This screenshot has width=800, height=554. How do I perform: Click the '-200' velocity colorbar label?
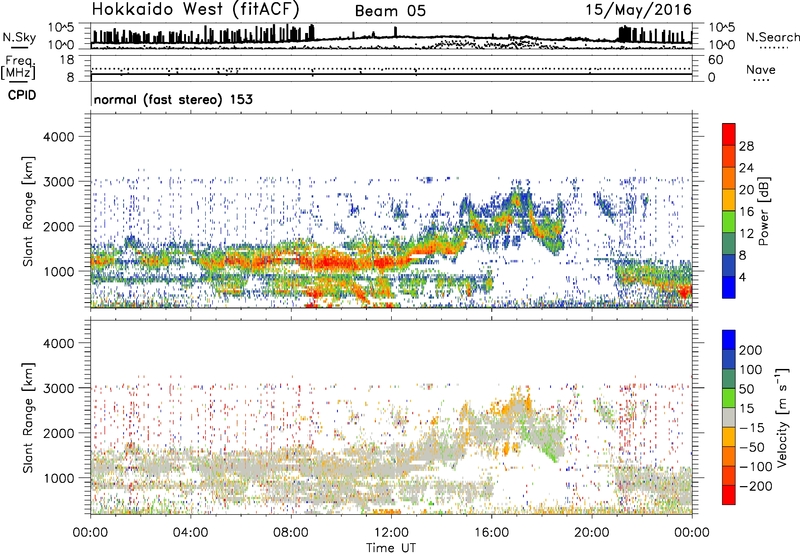click(x=756, y=486)
